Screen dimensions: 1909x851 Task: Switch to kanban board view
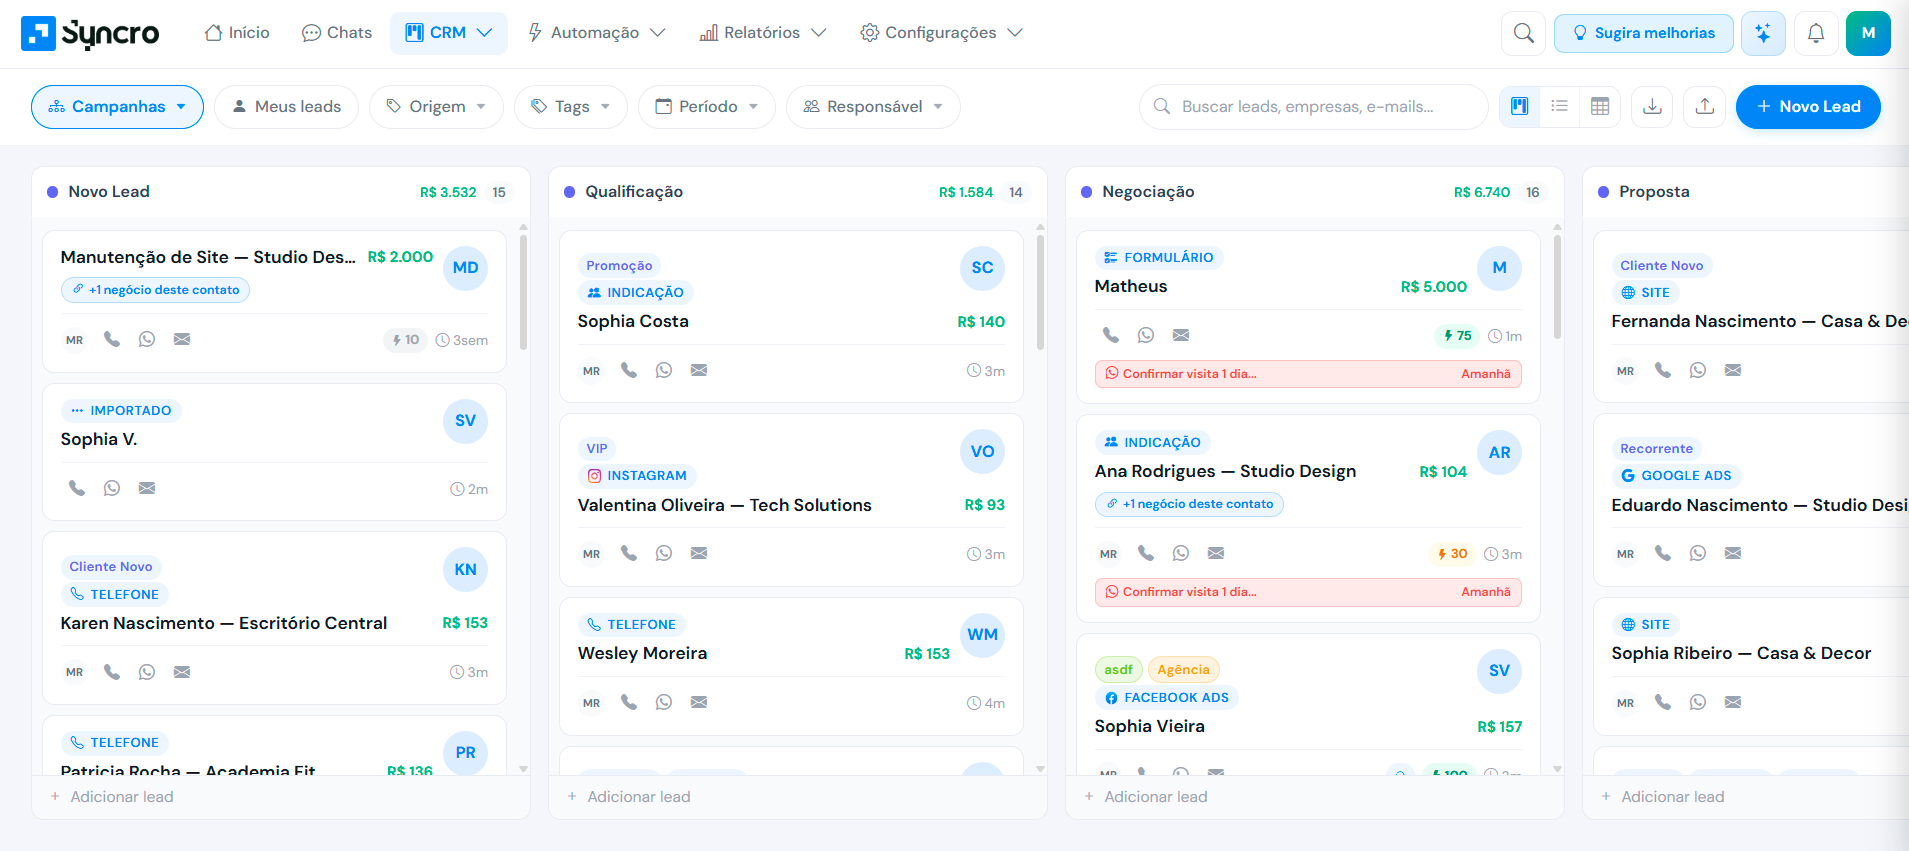1519,106
